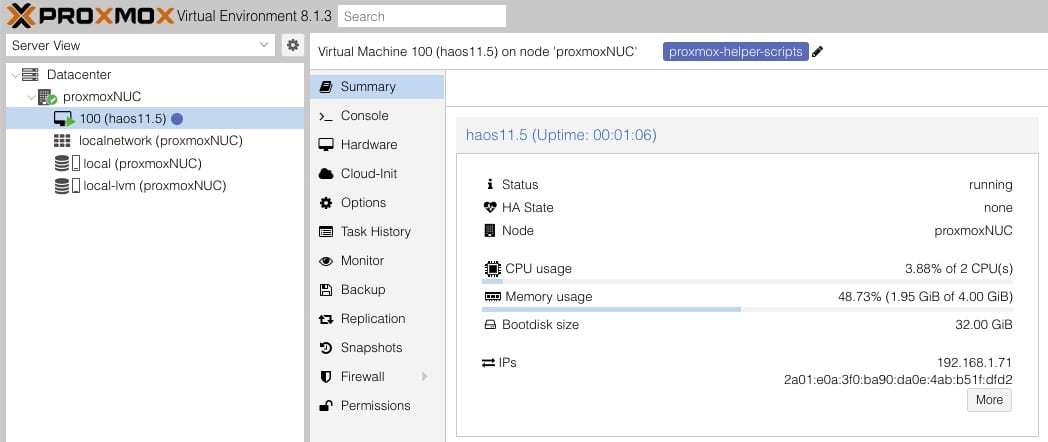Open Monitor via the eye icon
Screen dimensions: 1048x442
click(x=325, y=261)
